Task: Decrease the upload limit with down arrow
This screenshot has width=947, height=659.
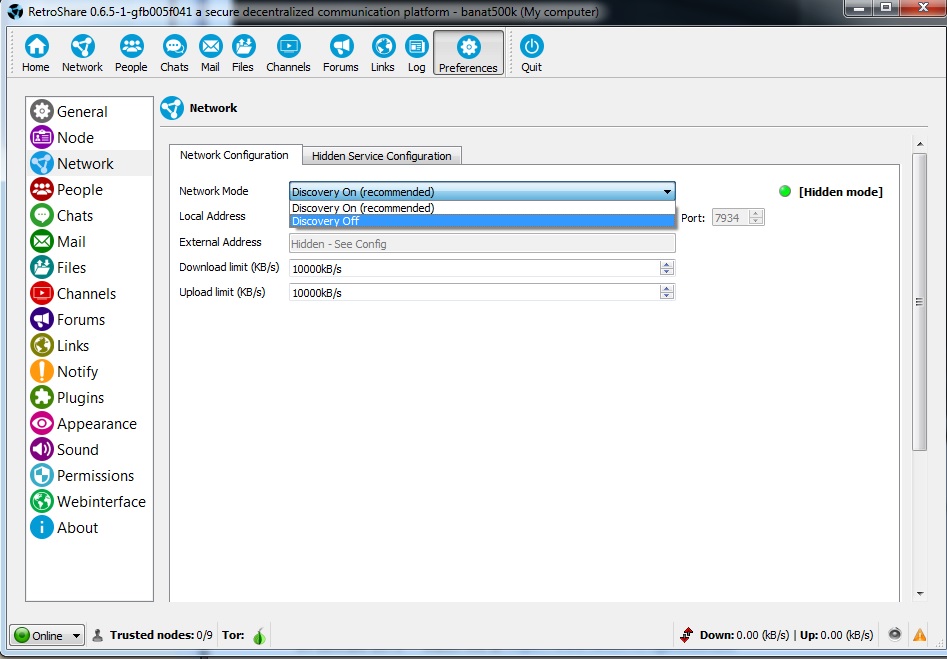Action: (667, 296)
